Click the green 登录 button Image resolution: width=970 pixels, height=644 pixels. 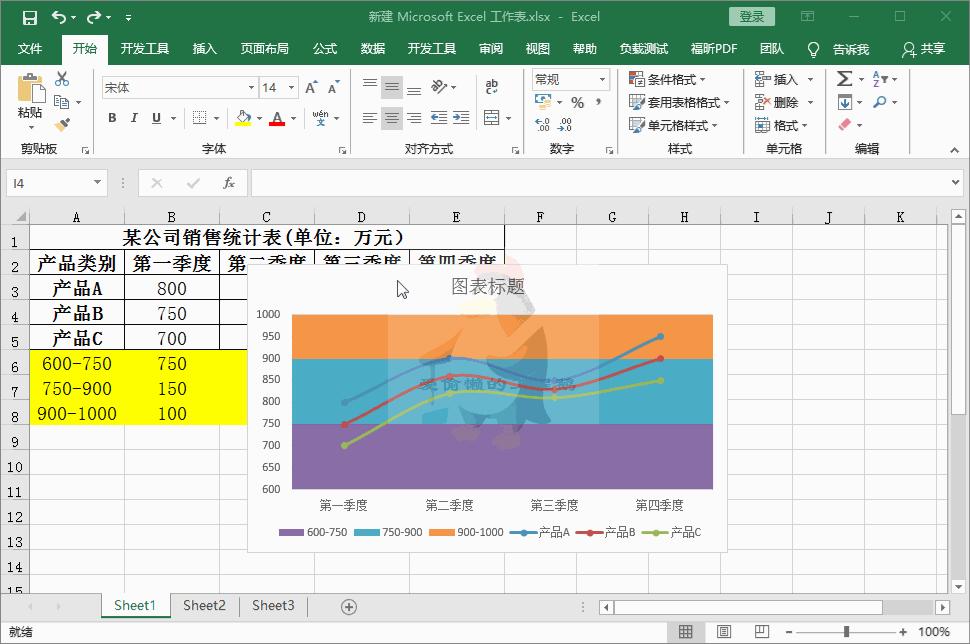point(750,17)
